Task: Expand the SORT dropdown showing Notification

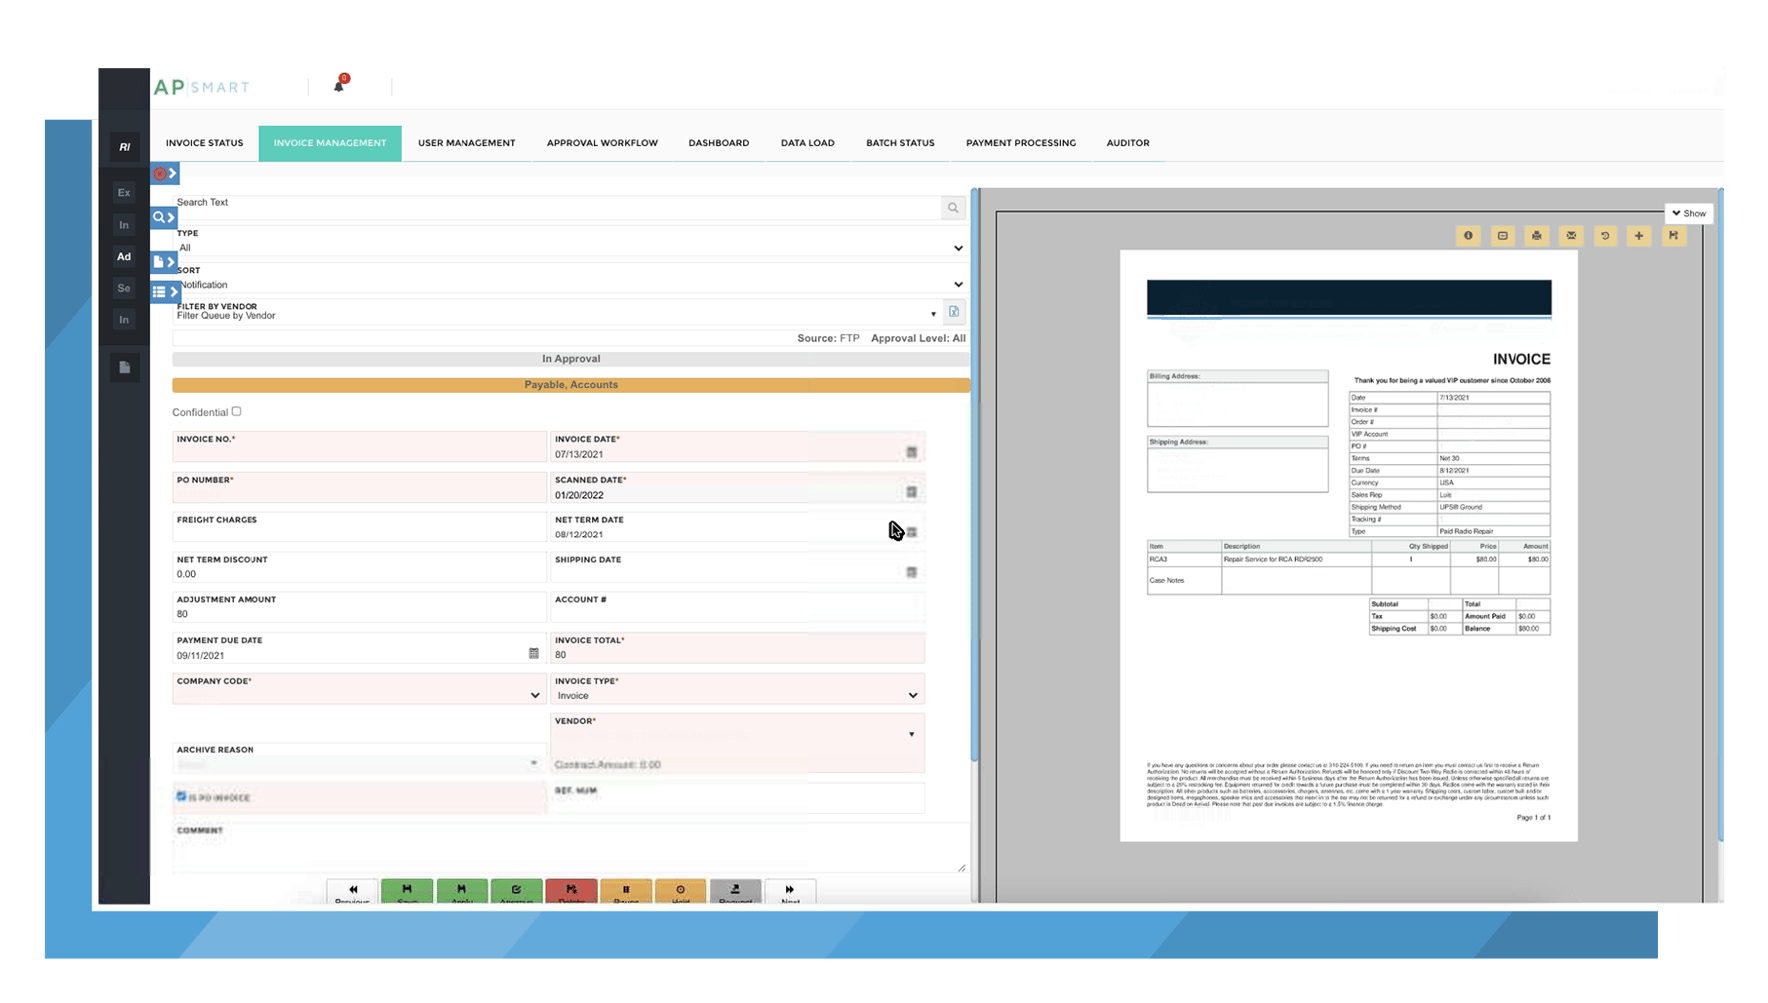Action: pos(958,283)
